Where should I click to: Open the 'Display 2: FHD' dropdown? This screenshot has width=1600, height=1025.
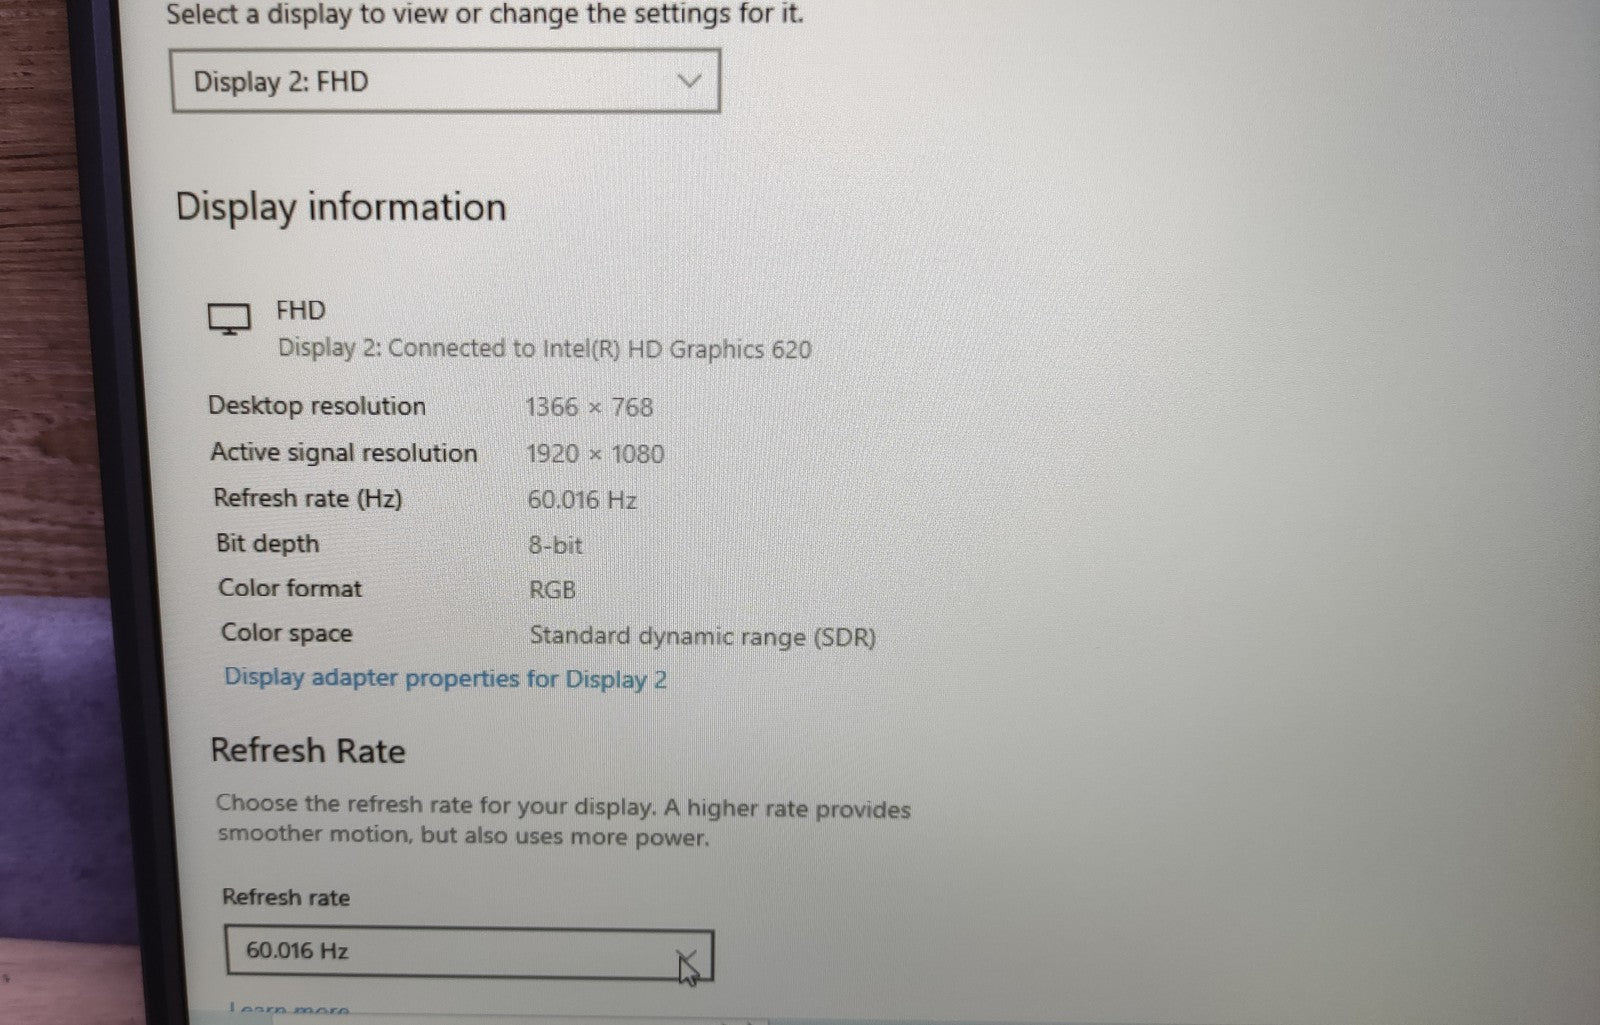click(444, 81)
